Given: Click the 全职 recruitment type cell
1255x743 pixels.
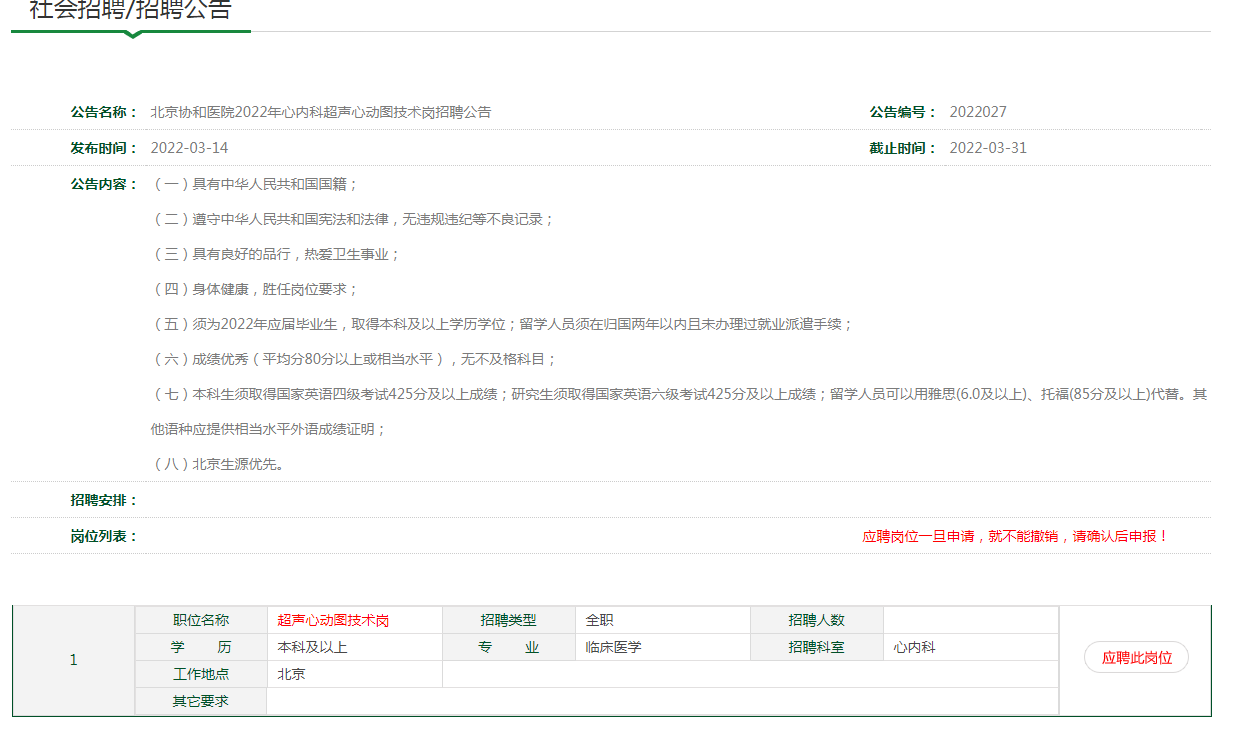Looking at the screenshot, I should click(x=662, y=620).
